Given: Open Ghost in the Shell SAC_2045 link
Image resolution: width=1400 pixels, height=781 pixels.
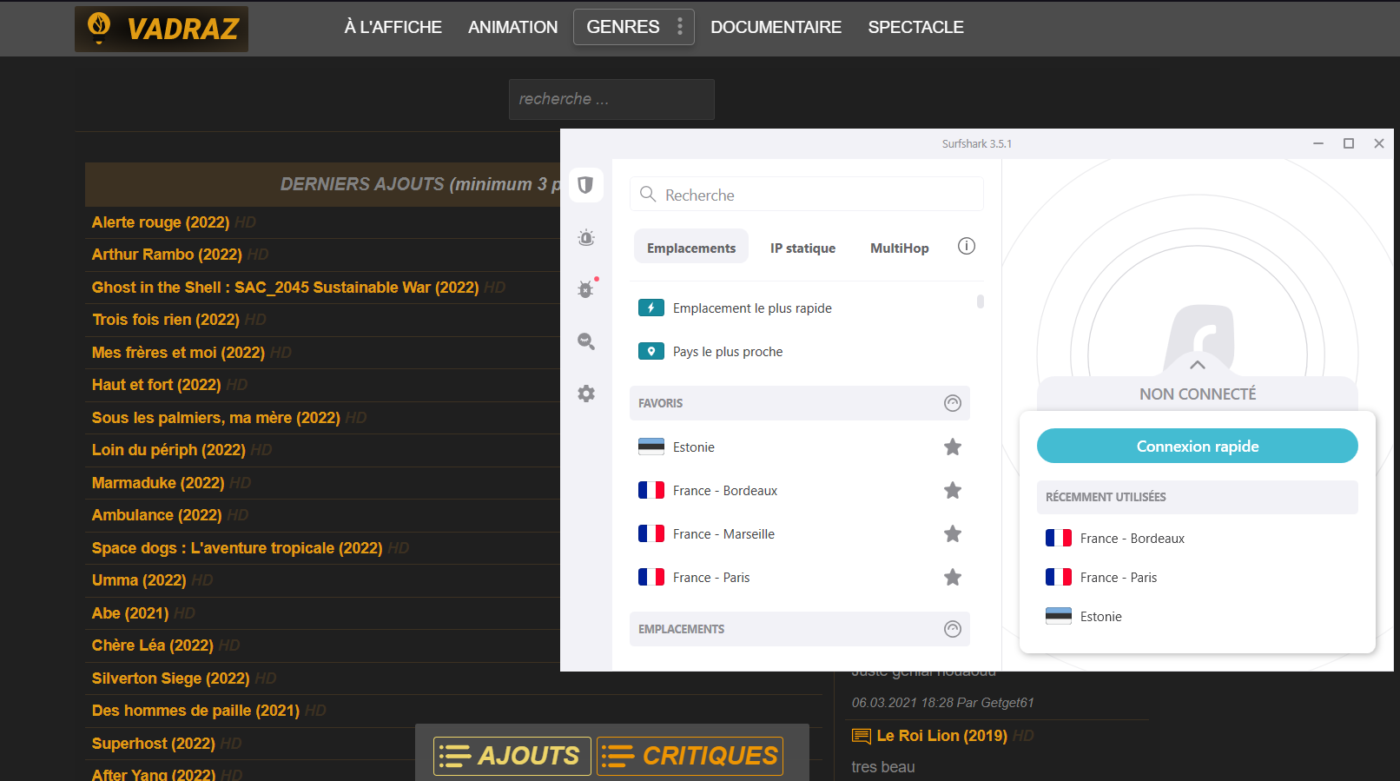Looking at the screenshot, I should [285, 287].
